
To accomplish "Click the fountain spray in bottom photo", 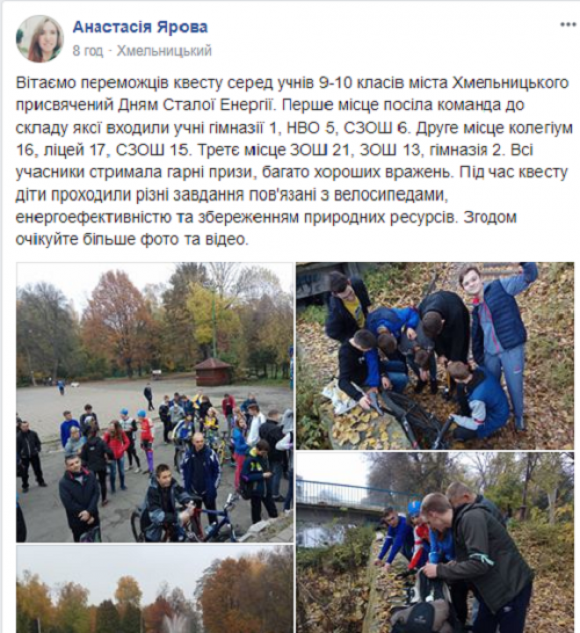I will (x=174, y=624).
